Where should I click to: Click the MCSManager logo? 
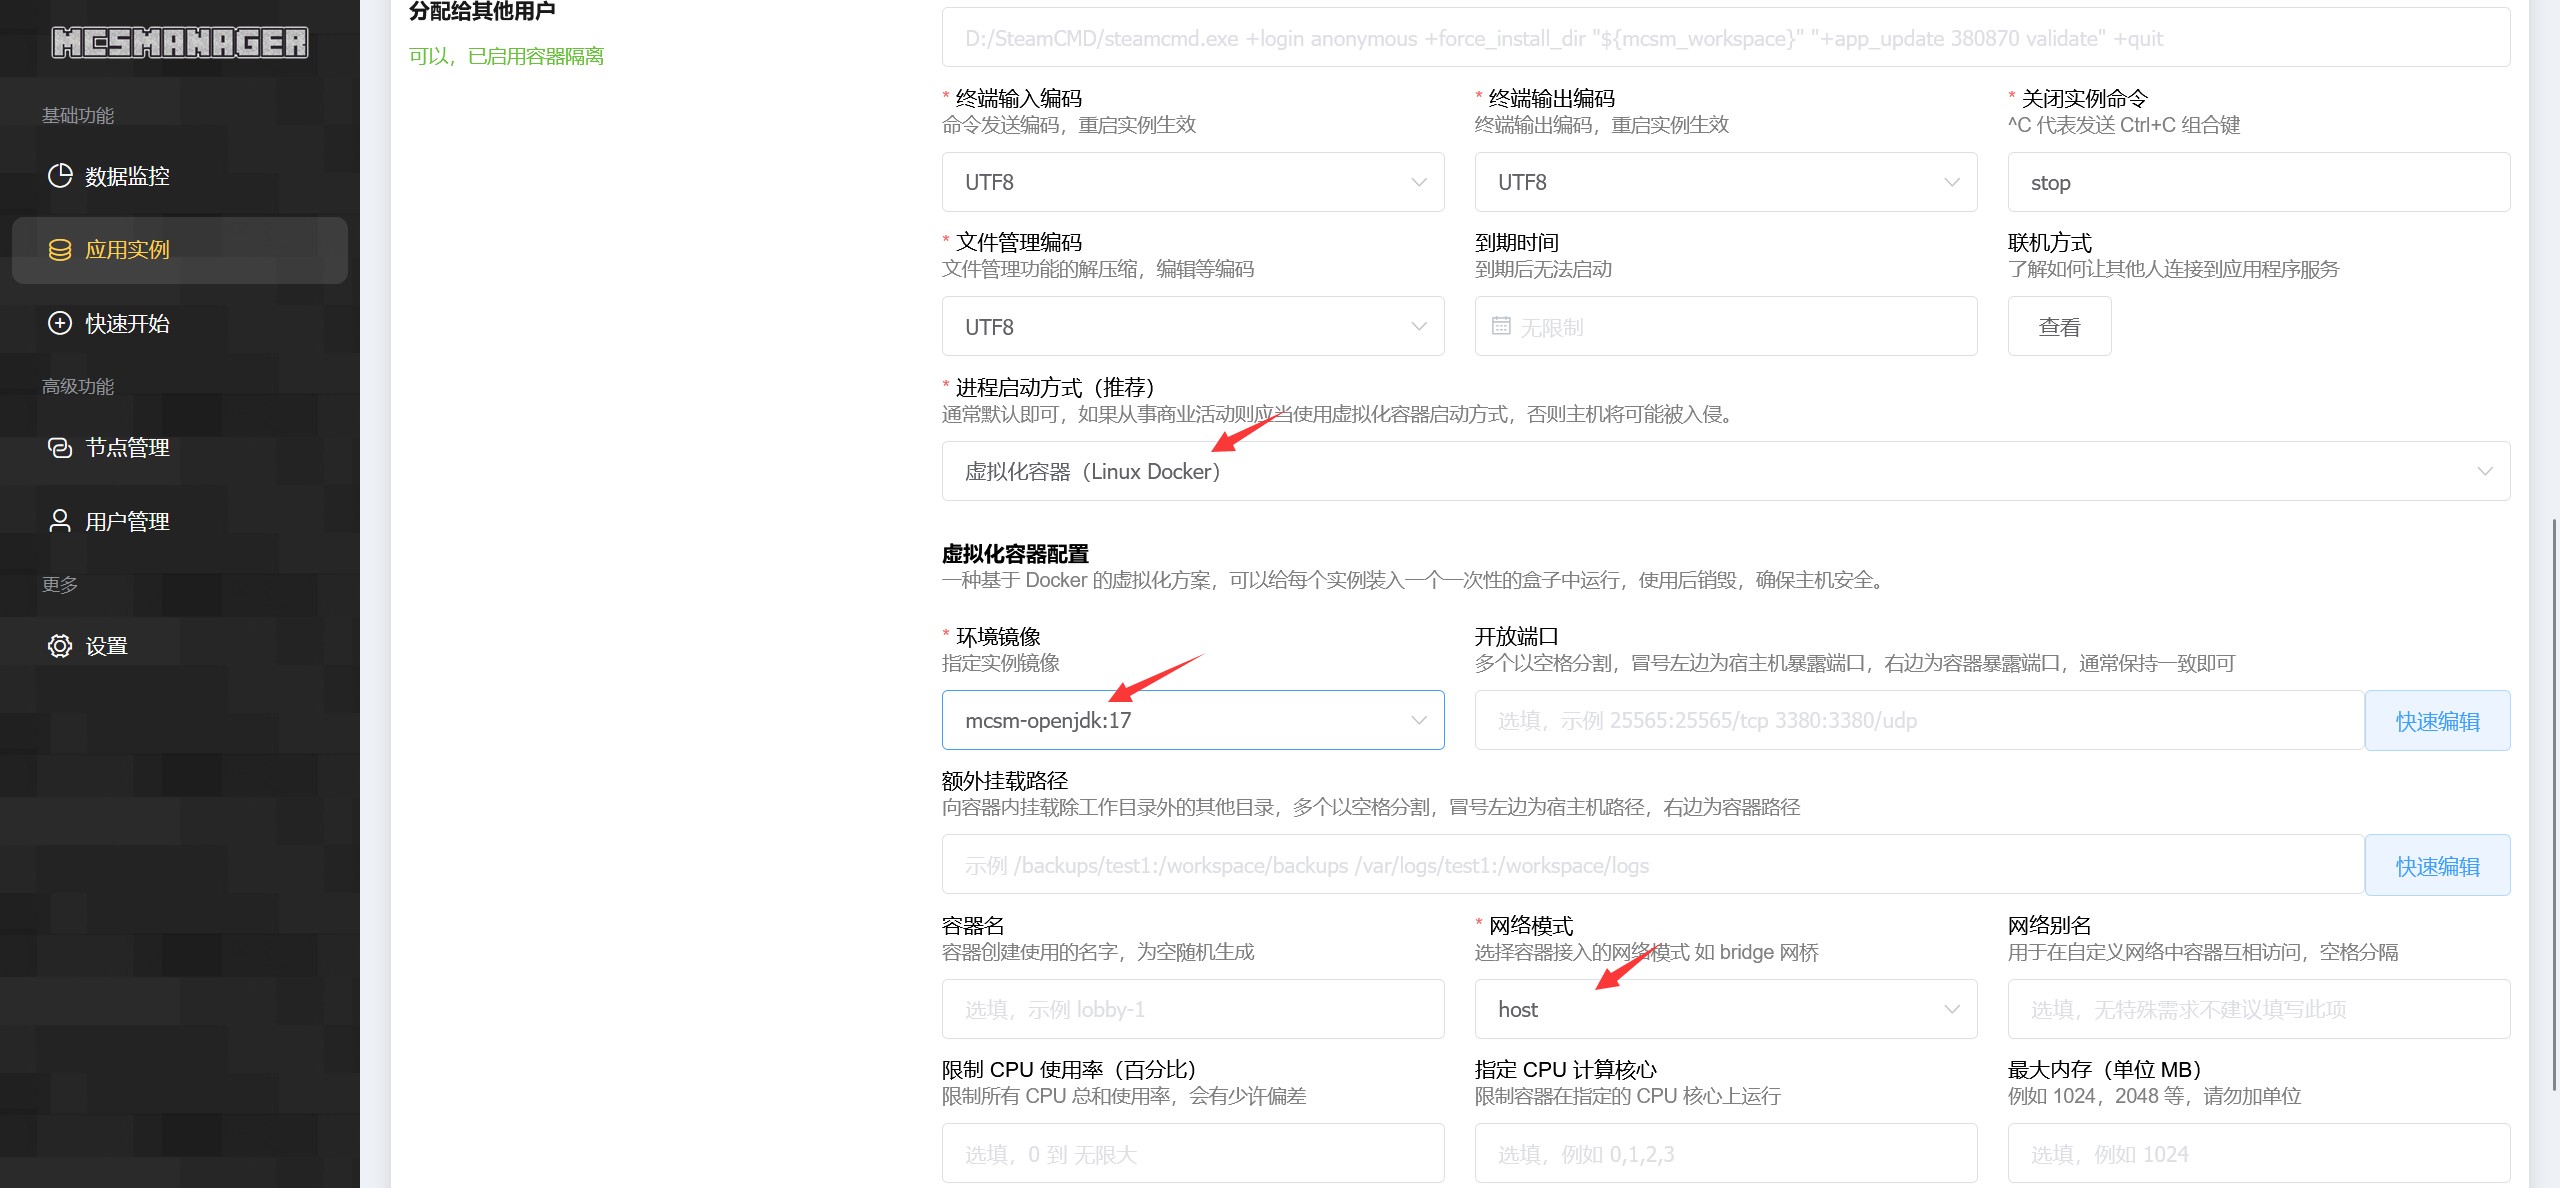pos(180,42)
